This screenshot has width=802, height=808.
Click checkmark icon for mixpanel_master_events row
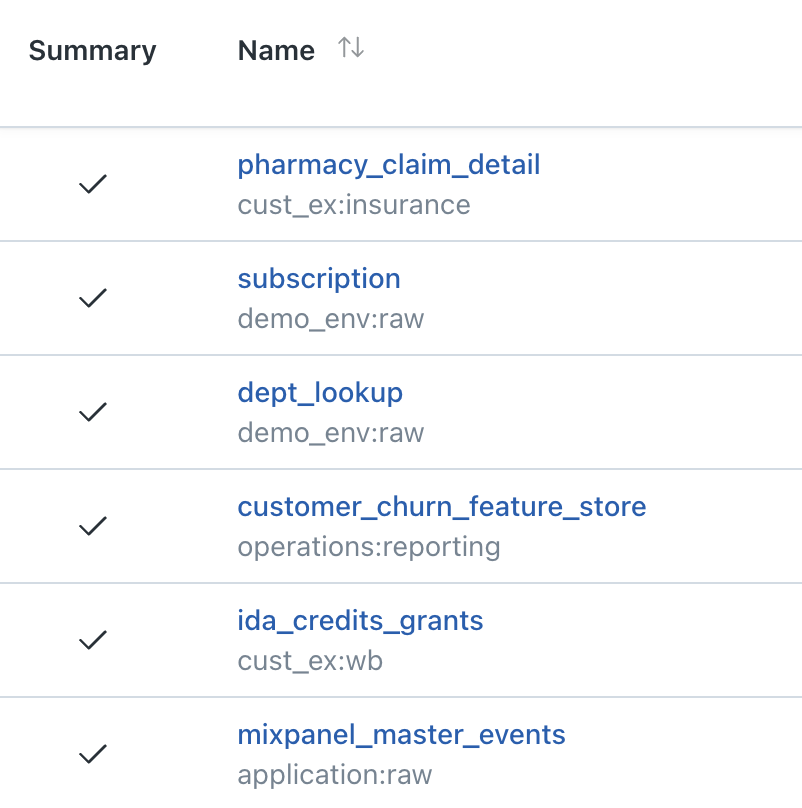tap(93, 754)
